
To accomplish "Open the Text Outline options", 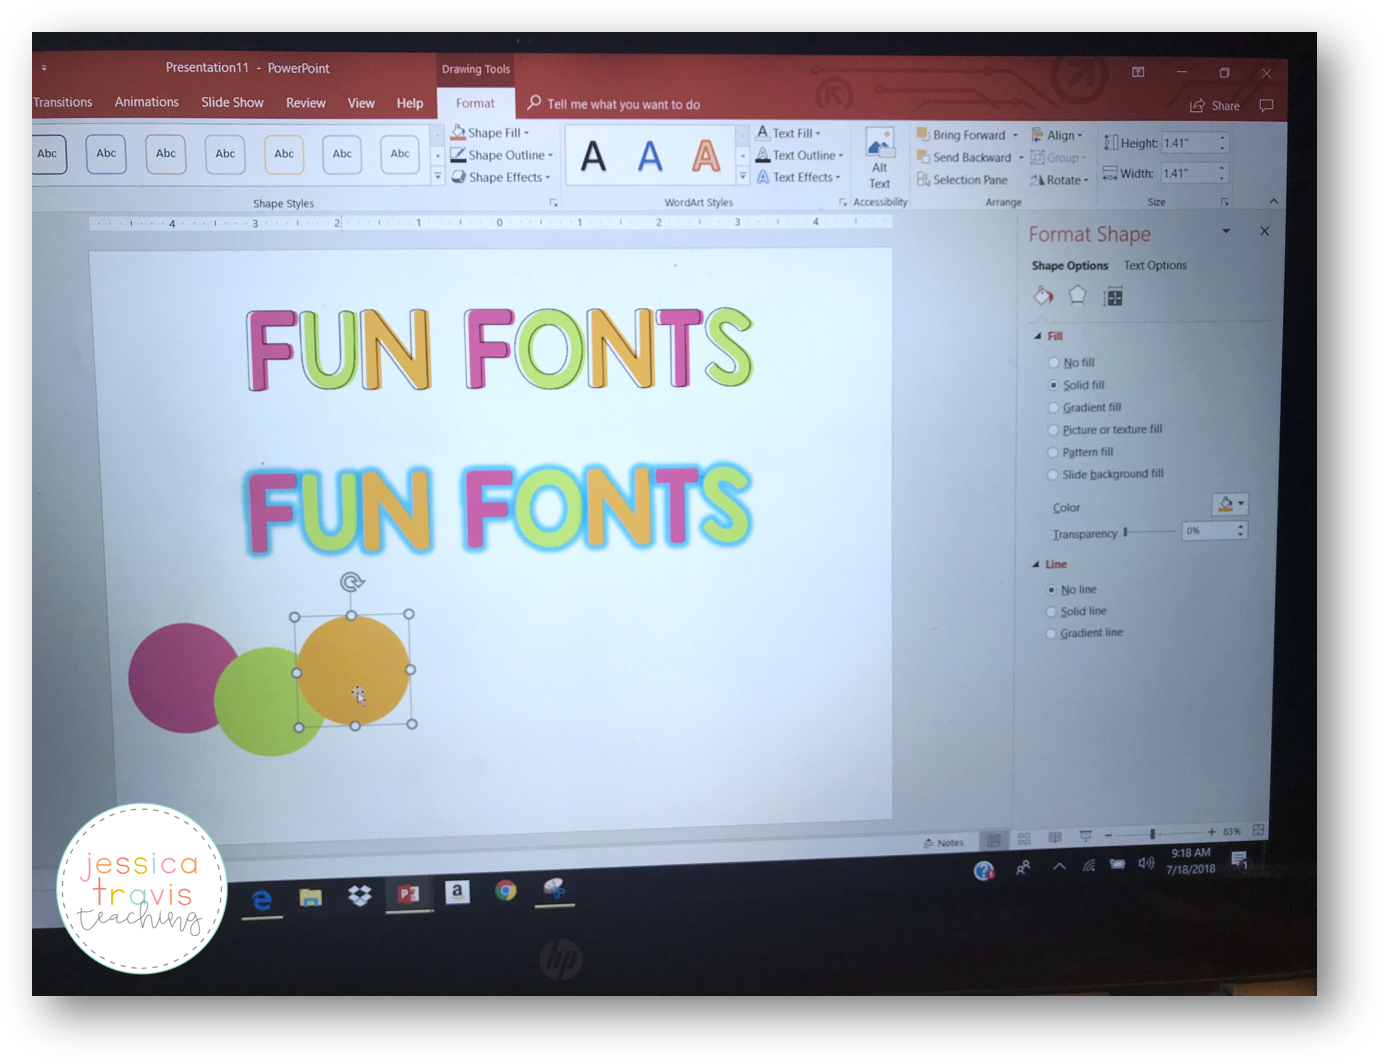I will pos(799,155).
